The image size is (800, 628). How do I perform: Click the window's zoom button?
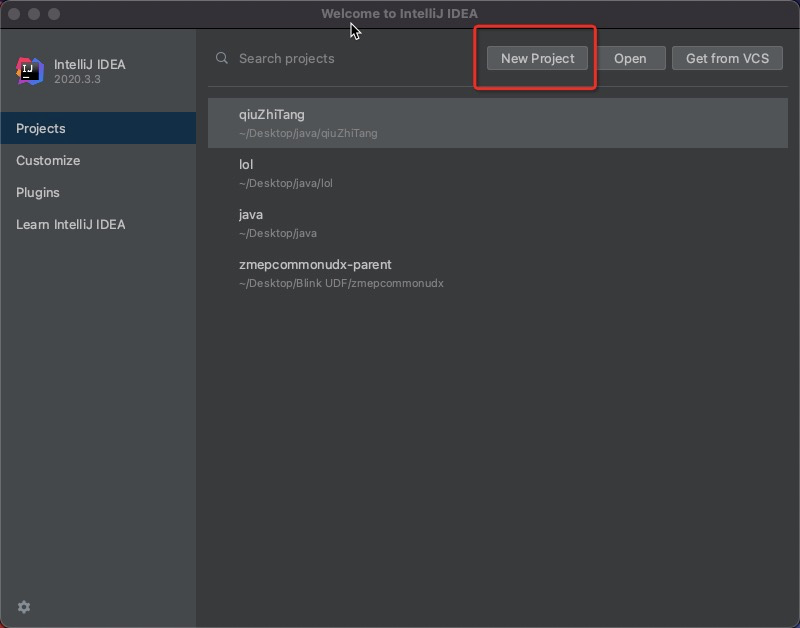click(x=54, y=14)
